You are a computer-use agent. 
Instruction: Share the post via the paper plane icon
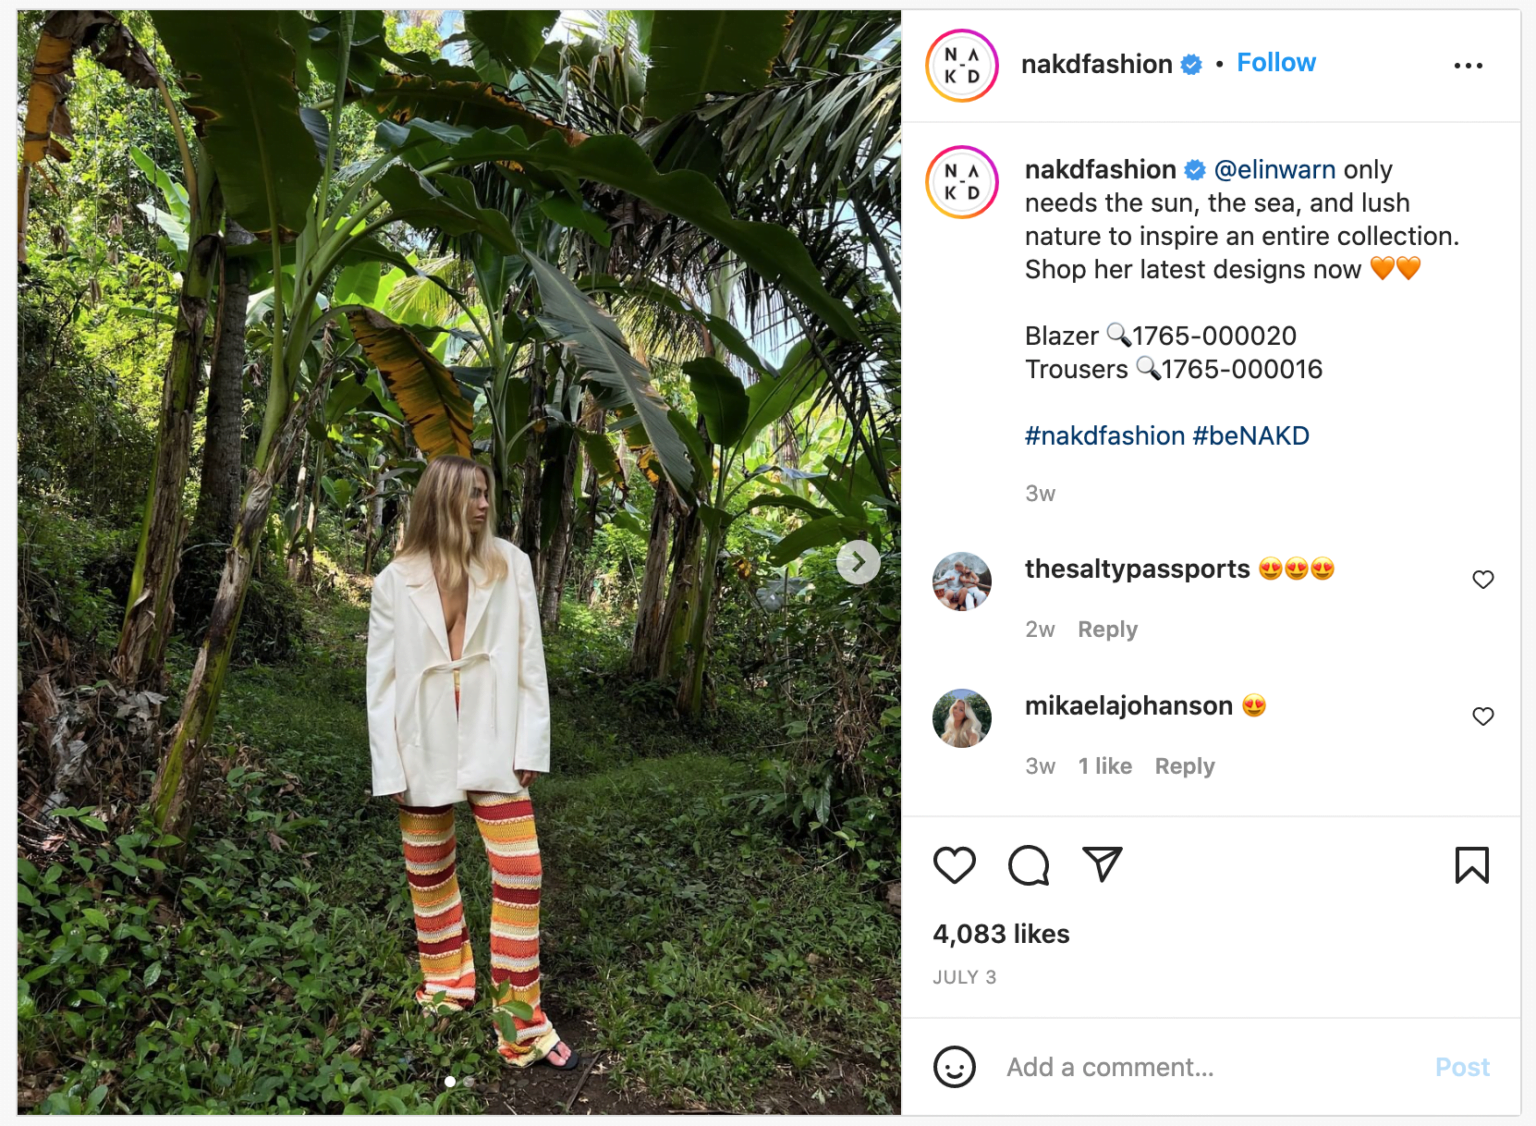1103,866
